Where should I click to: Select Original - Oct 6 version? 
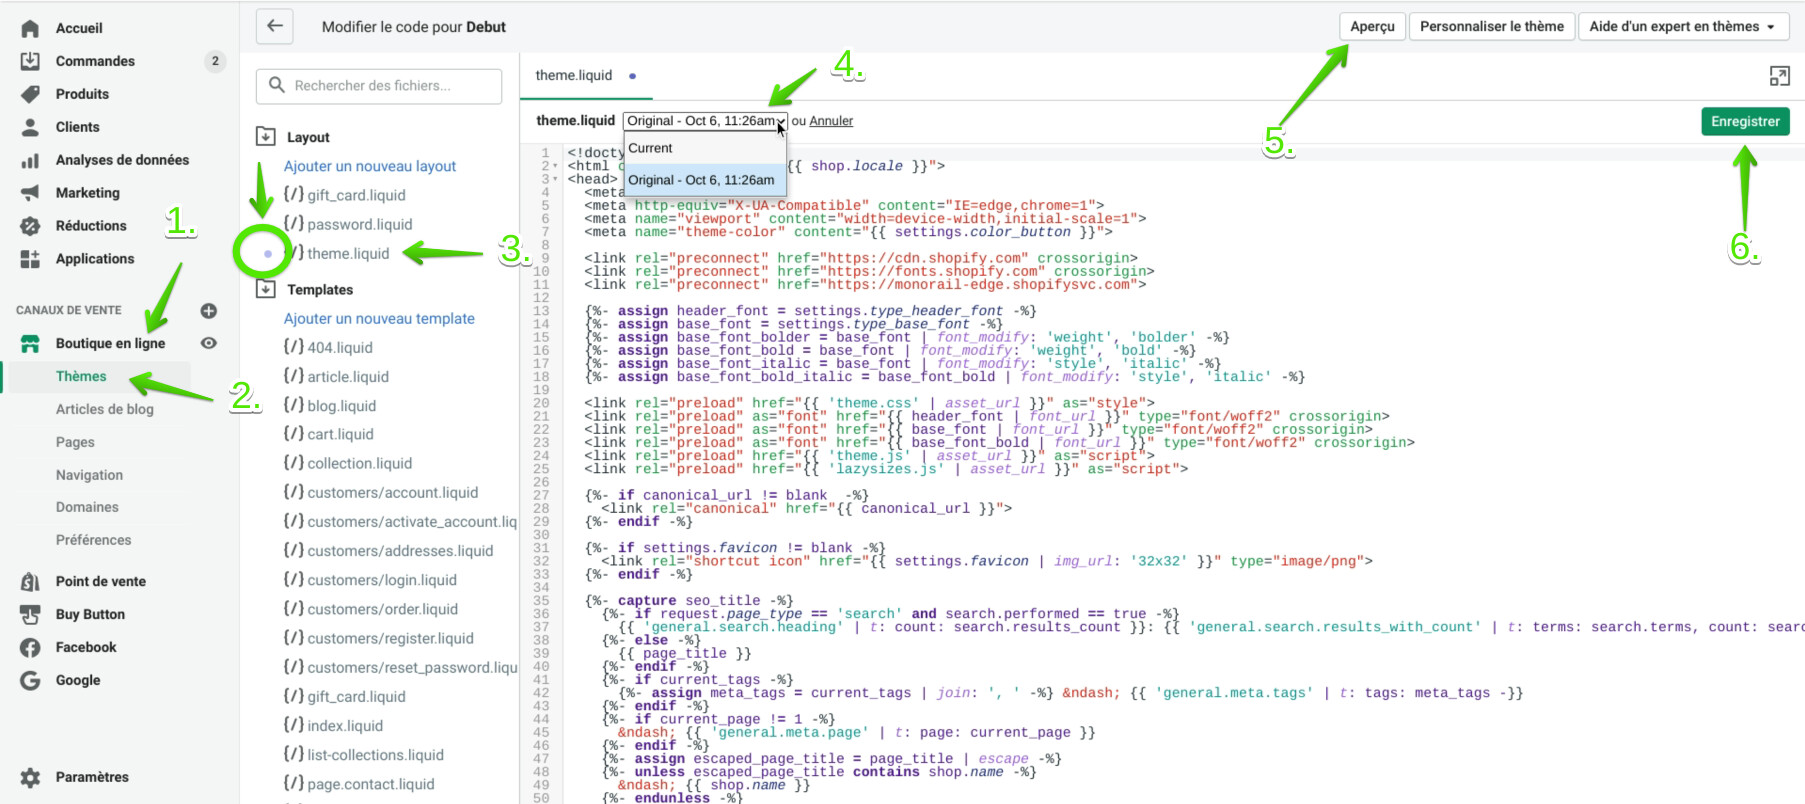click(x=701, y=180)
